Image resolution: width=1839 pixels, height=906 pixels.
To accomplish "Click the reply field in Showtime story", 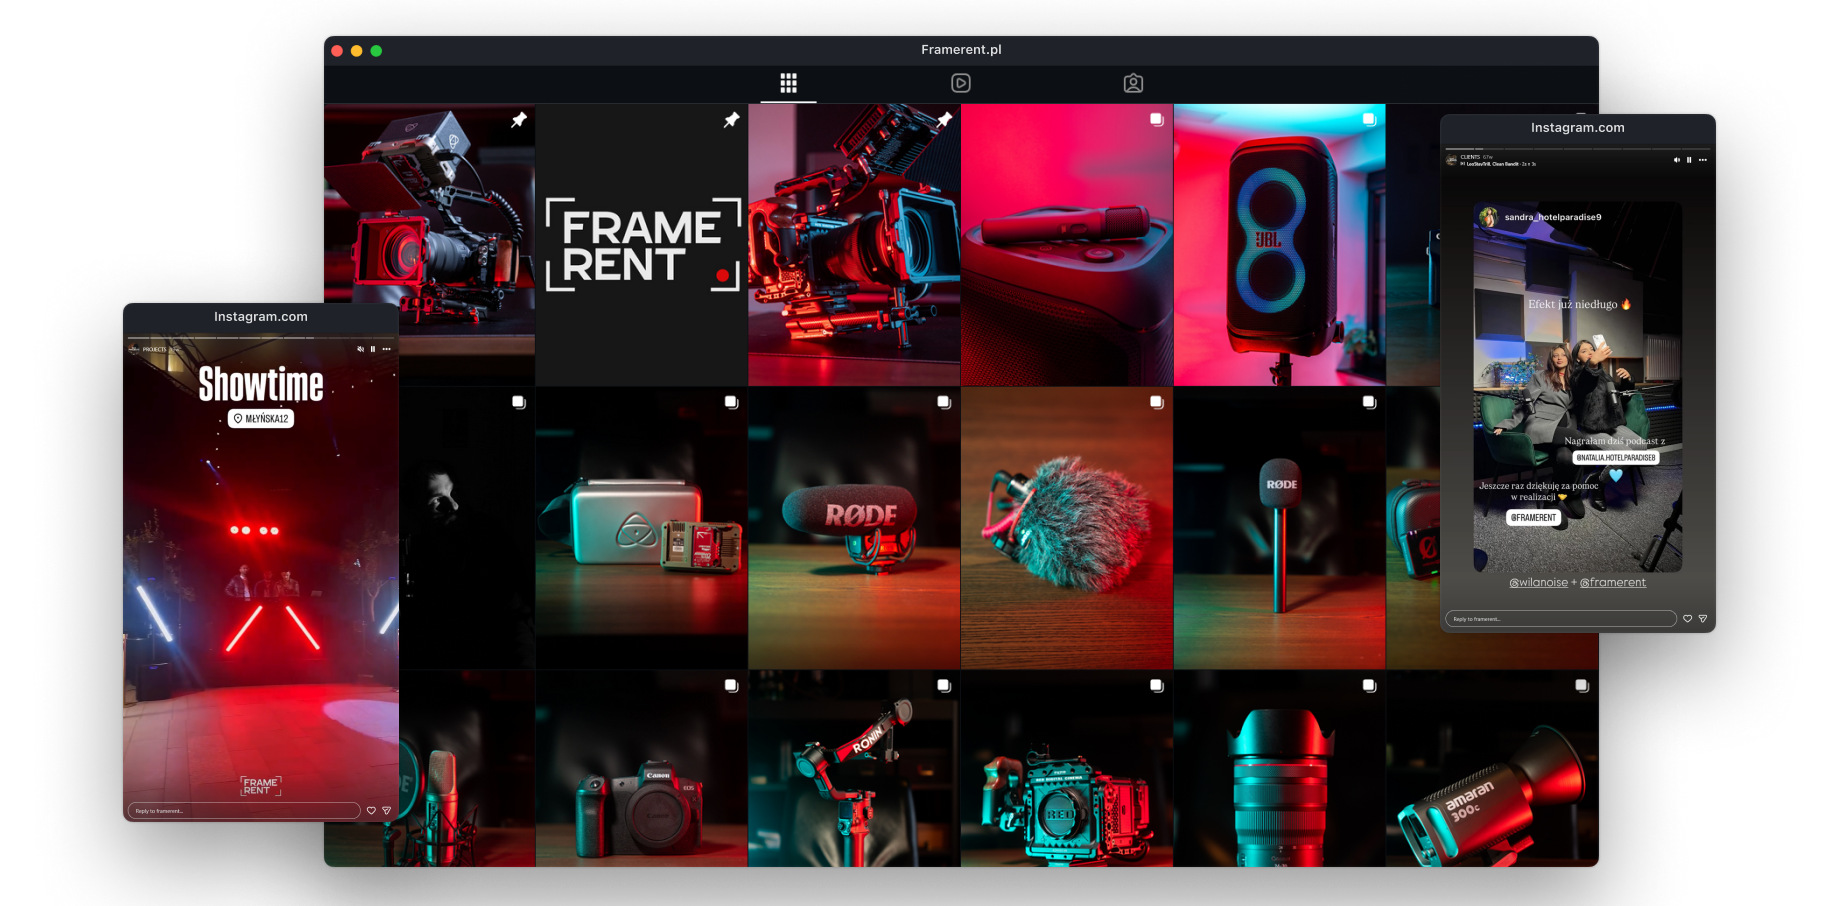I will 243,811.
